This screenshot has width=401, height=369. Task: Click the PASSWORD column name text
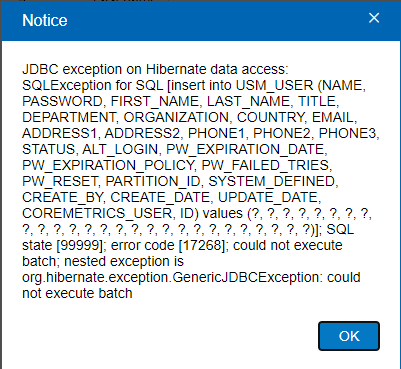point(62,102)
